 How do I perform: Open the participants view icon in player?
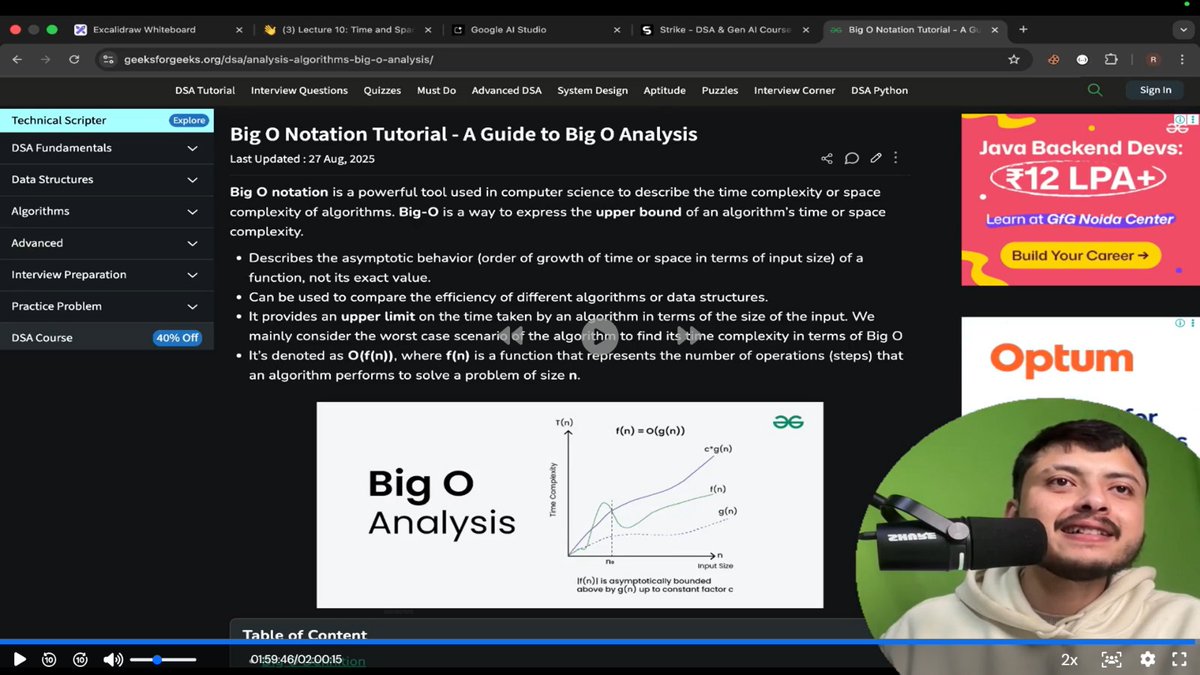tap(1111, 659)
